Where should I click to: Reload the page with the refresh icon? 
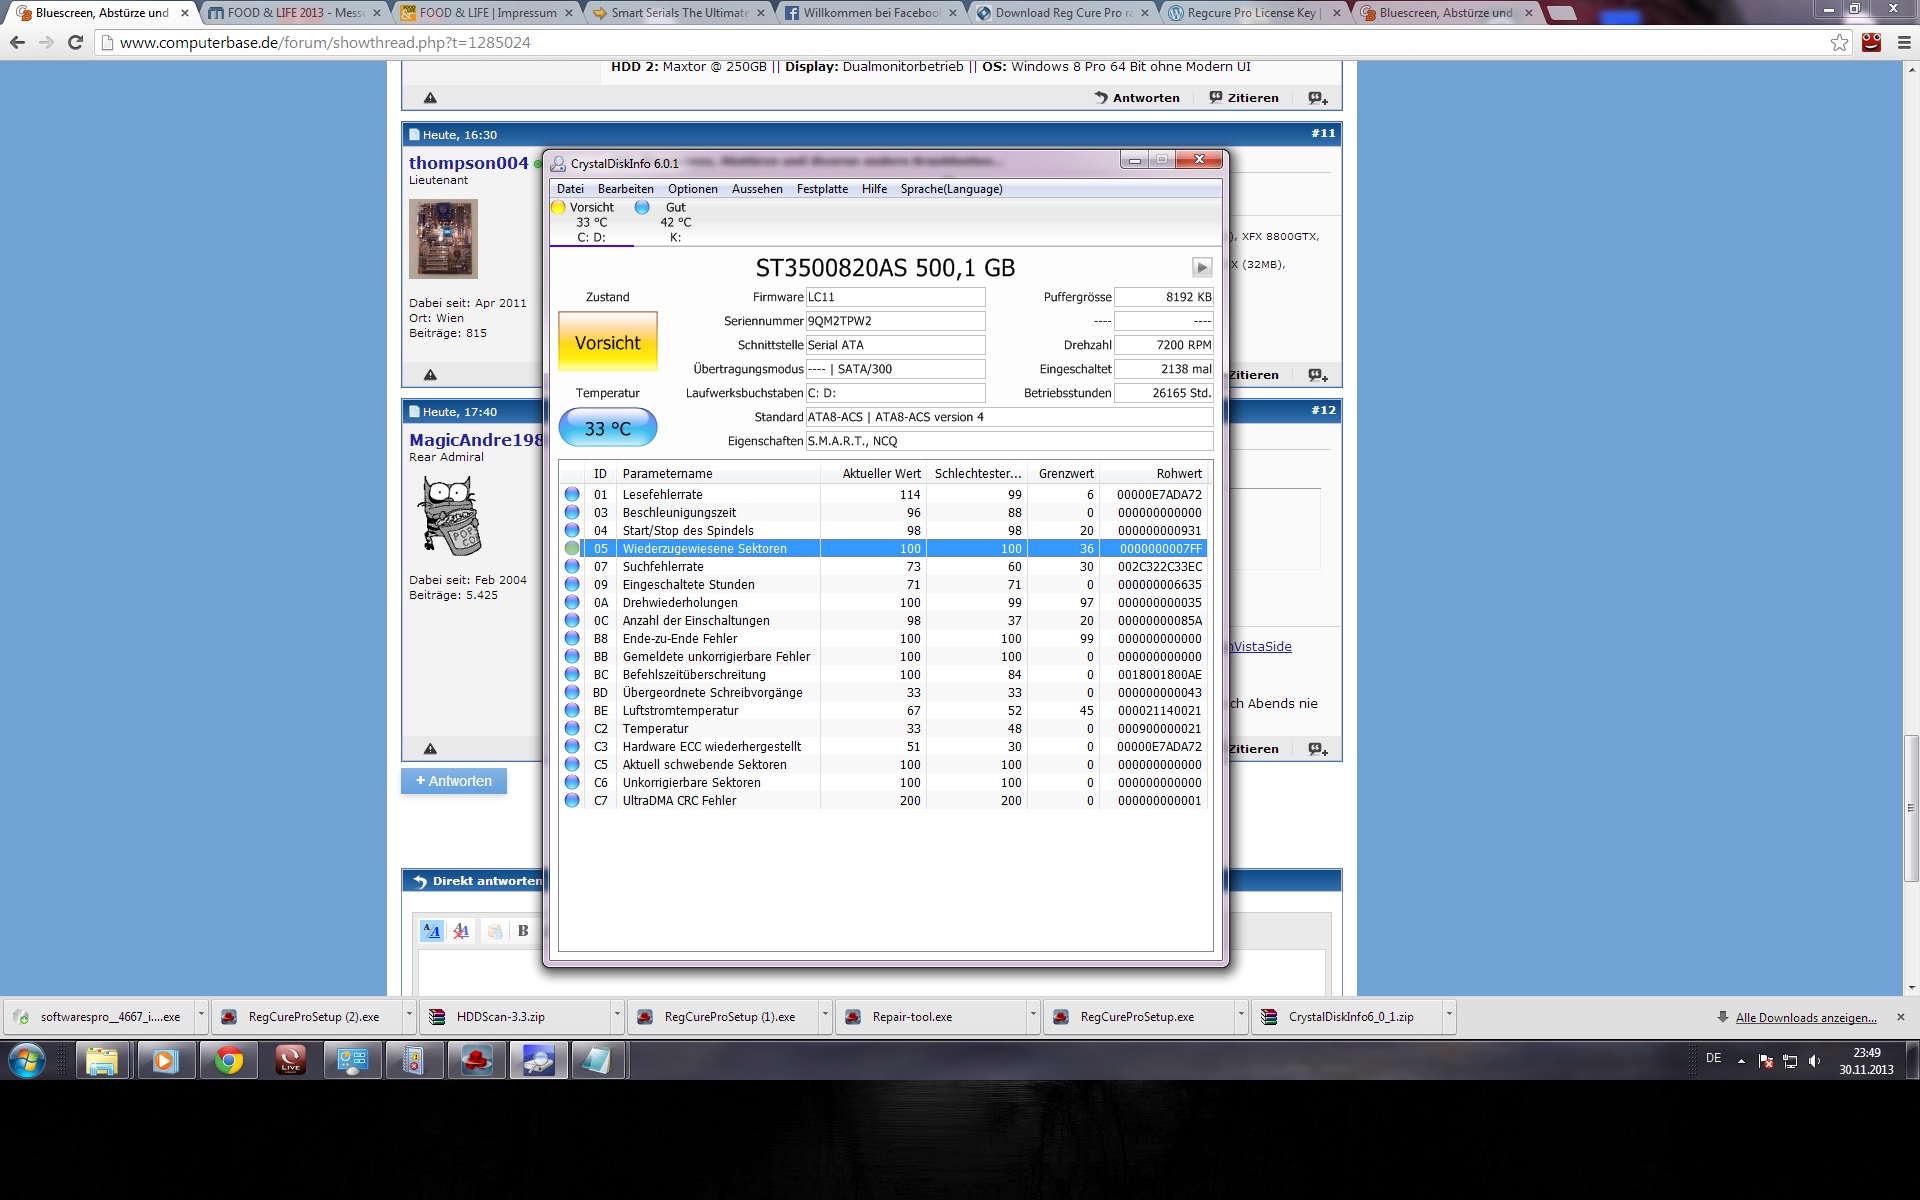75,42
